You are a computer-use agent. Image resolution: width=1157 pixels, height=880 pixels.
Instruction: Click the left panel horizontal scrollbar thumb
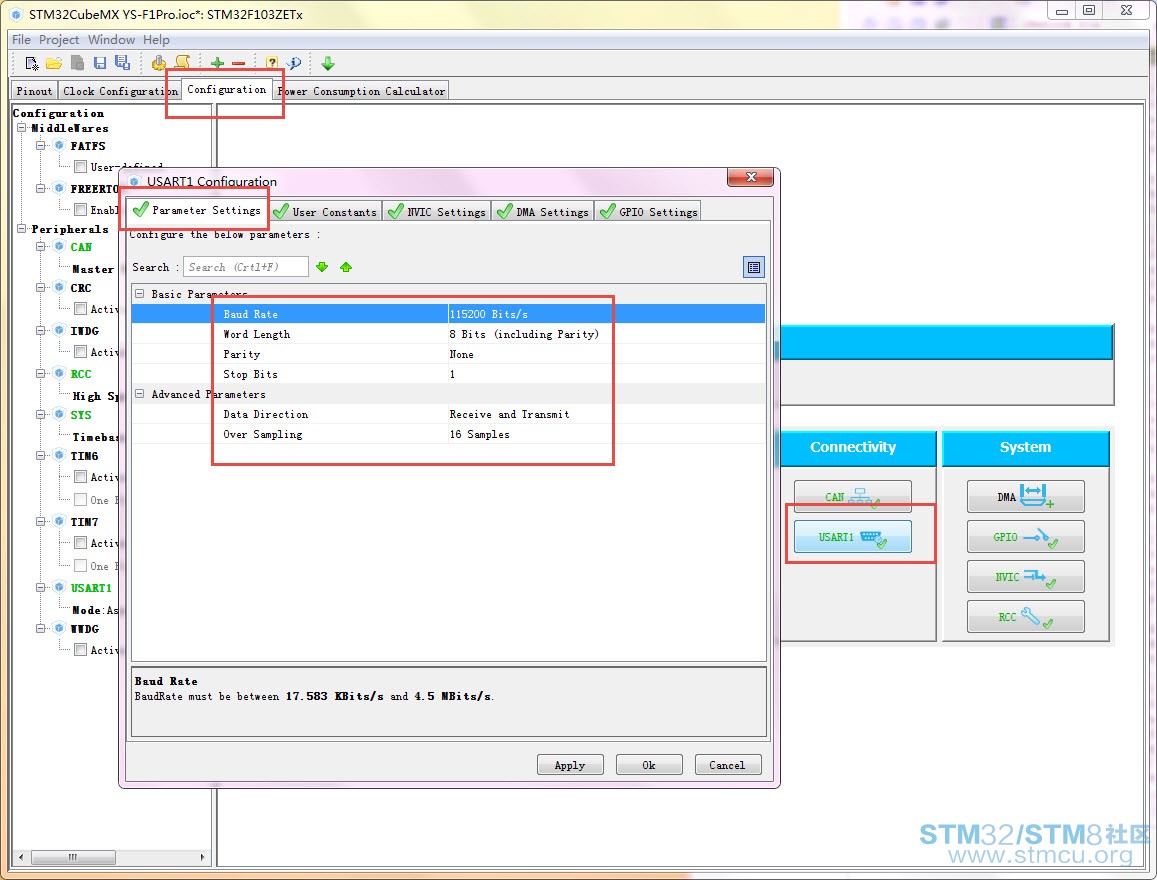(73, 857)
